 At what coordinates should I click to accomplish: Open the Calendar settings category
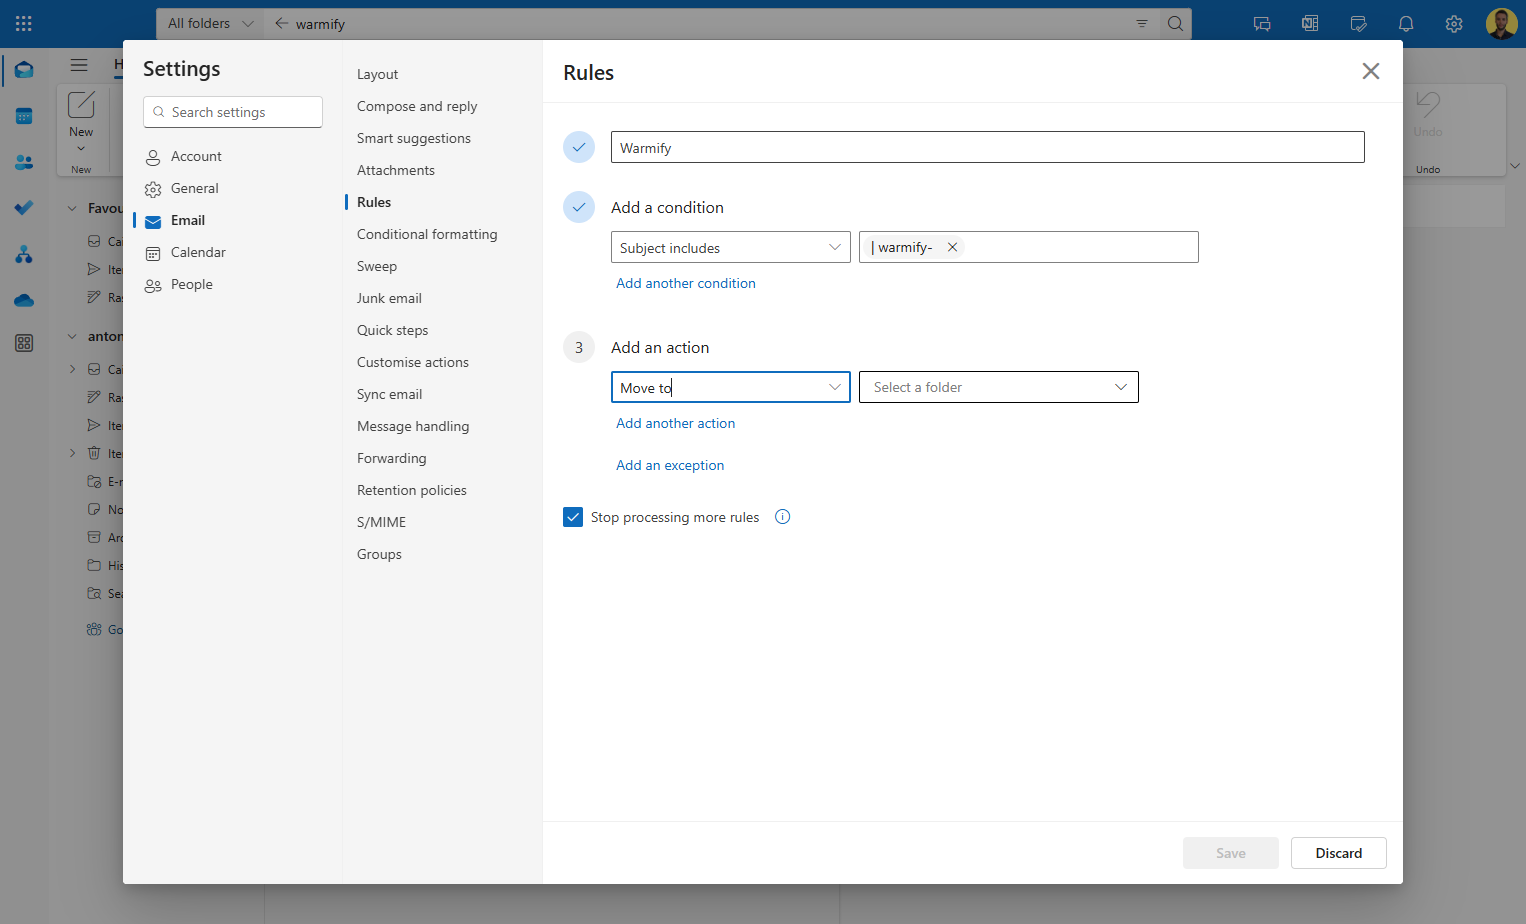(x=198, y=252)
